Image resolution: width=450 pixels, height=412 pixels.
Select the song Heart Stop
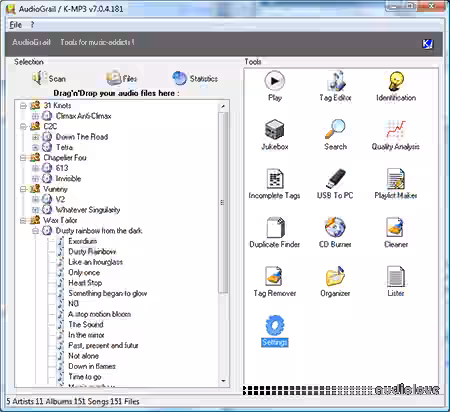pyautogui.click(x=85, y=283)
